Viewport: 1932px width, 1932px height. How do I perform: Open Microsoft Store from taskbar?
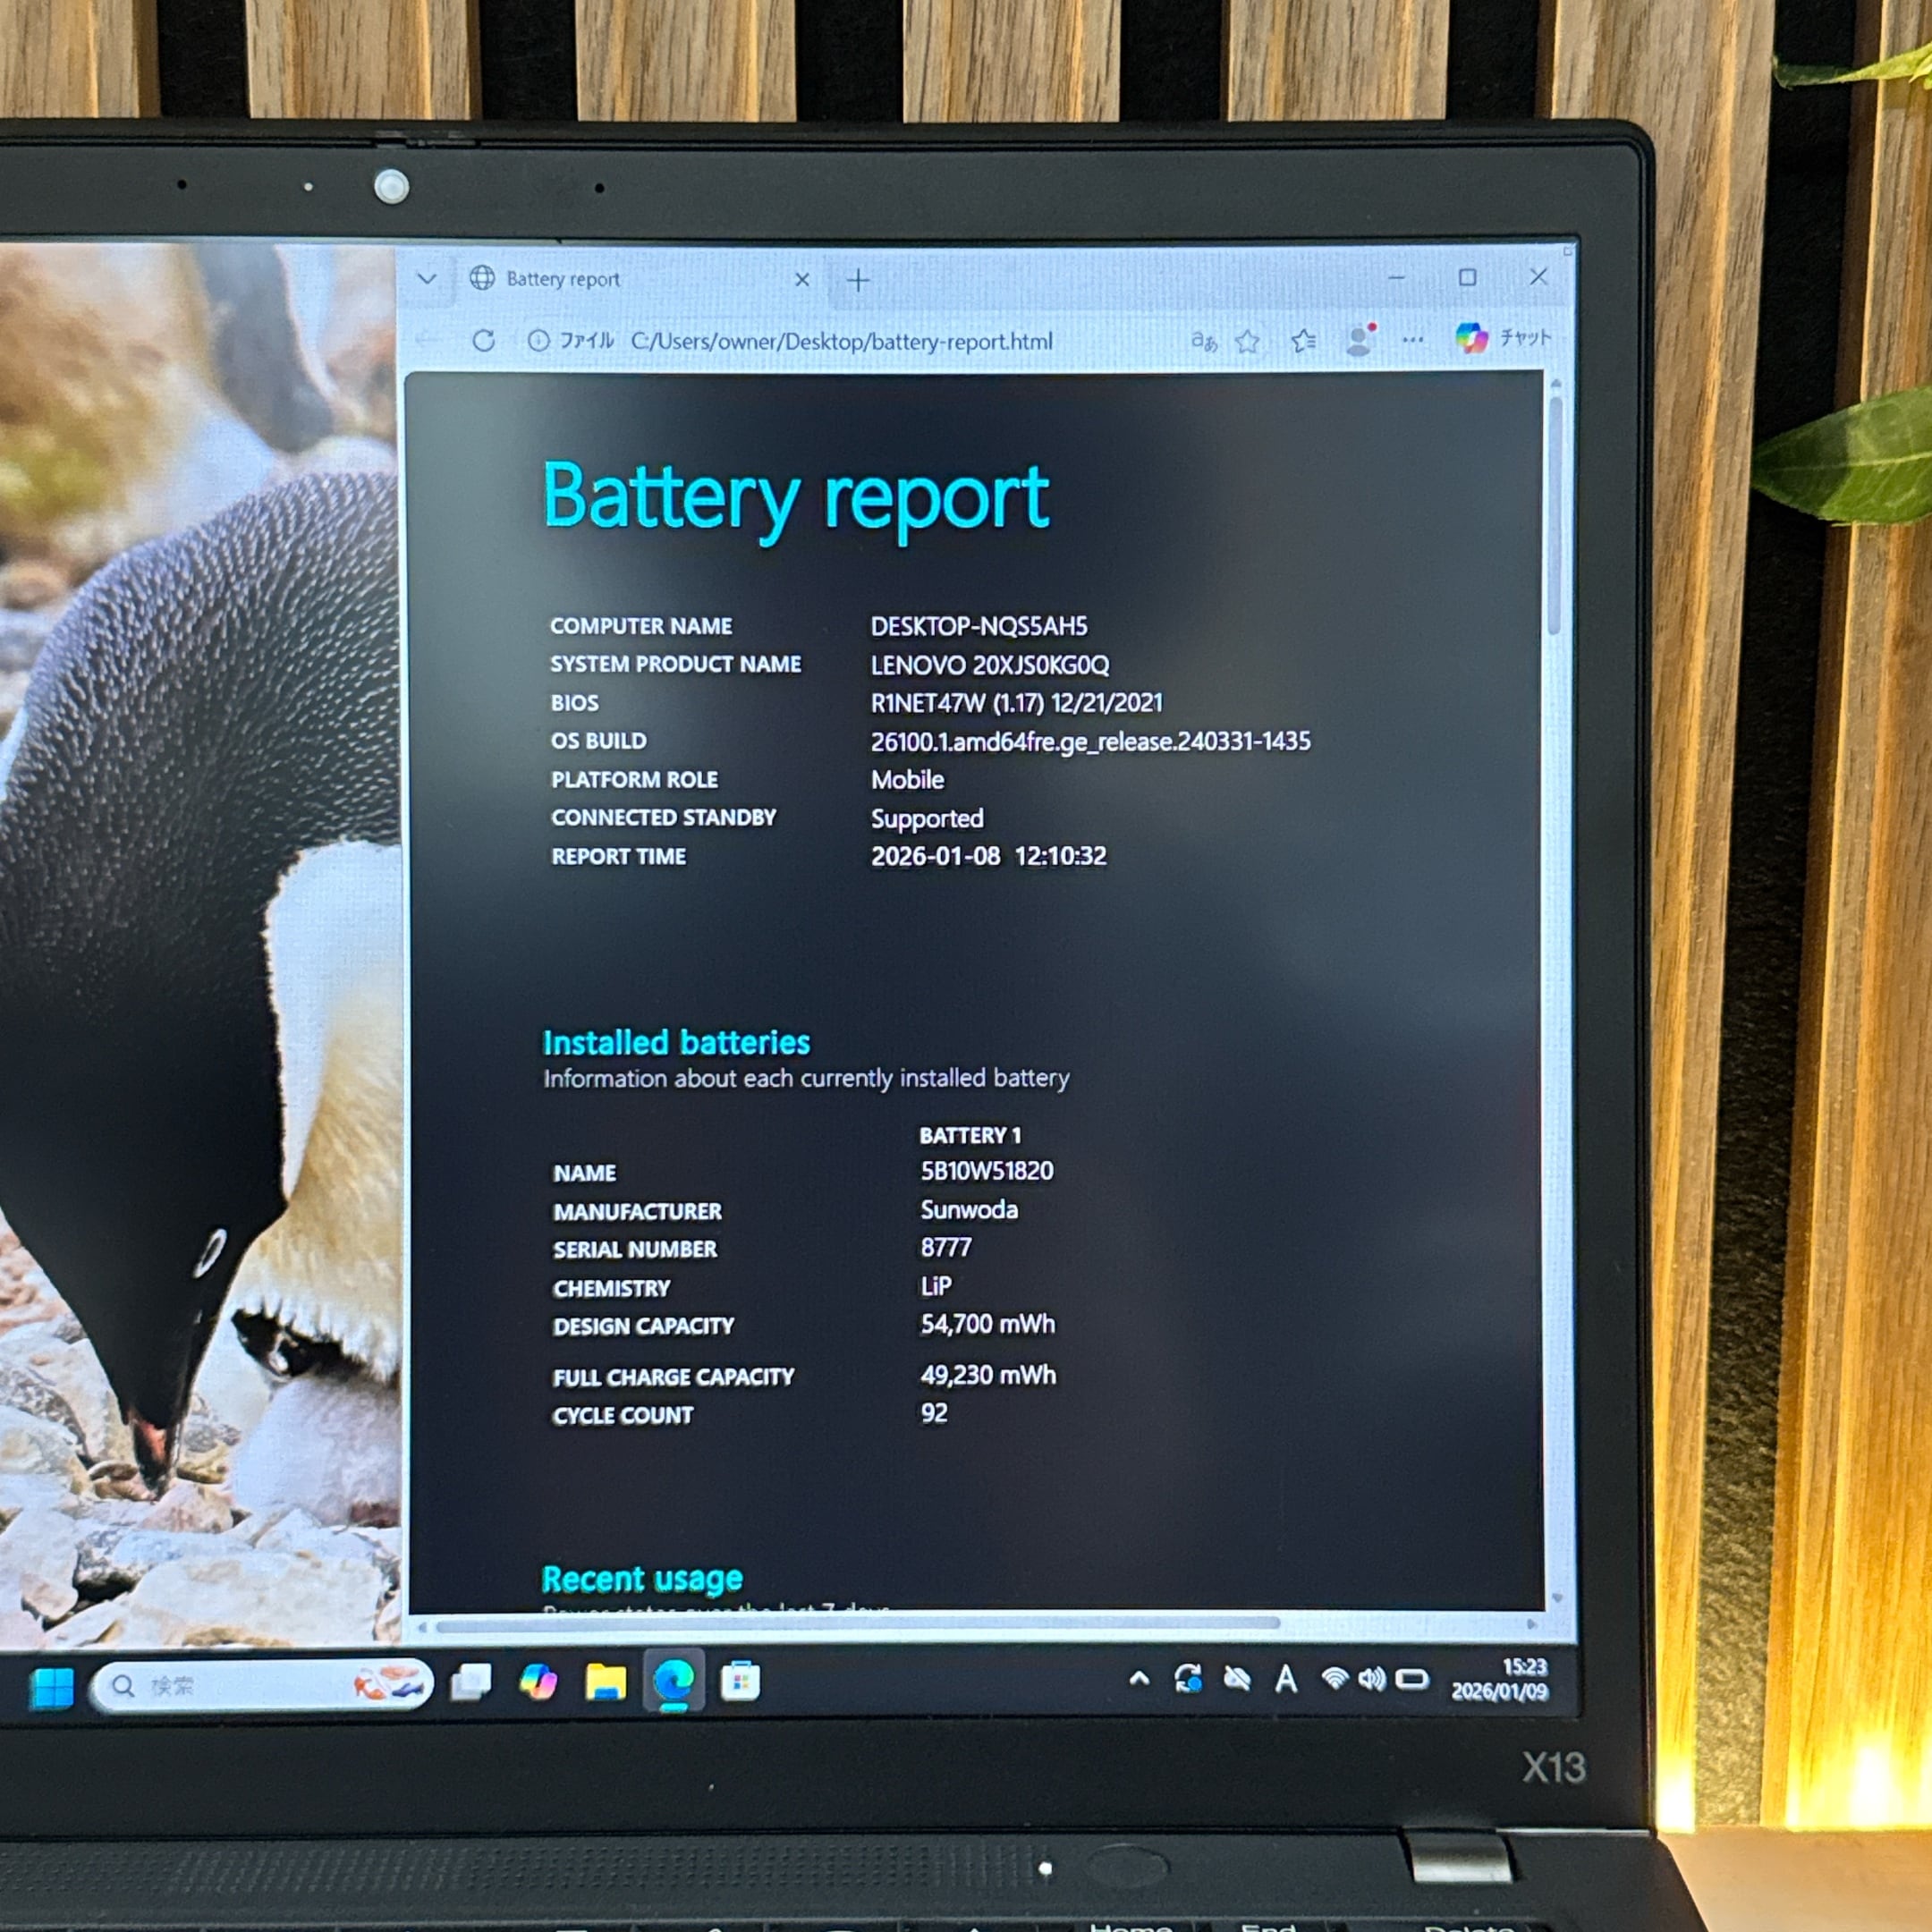point(740,1681)
